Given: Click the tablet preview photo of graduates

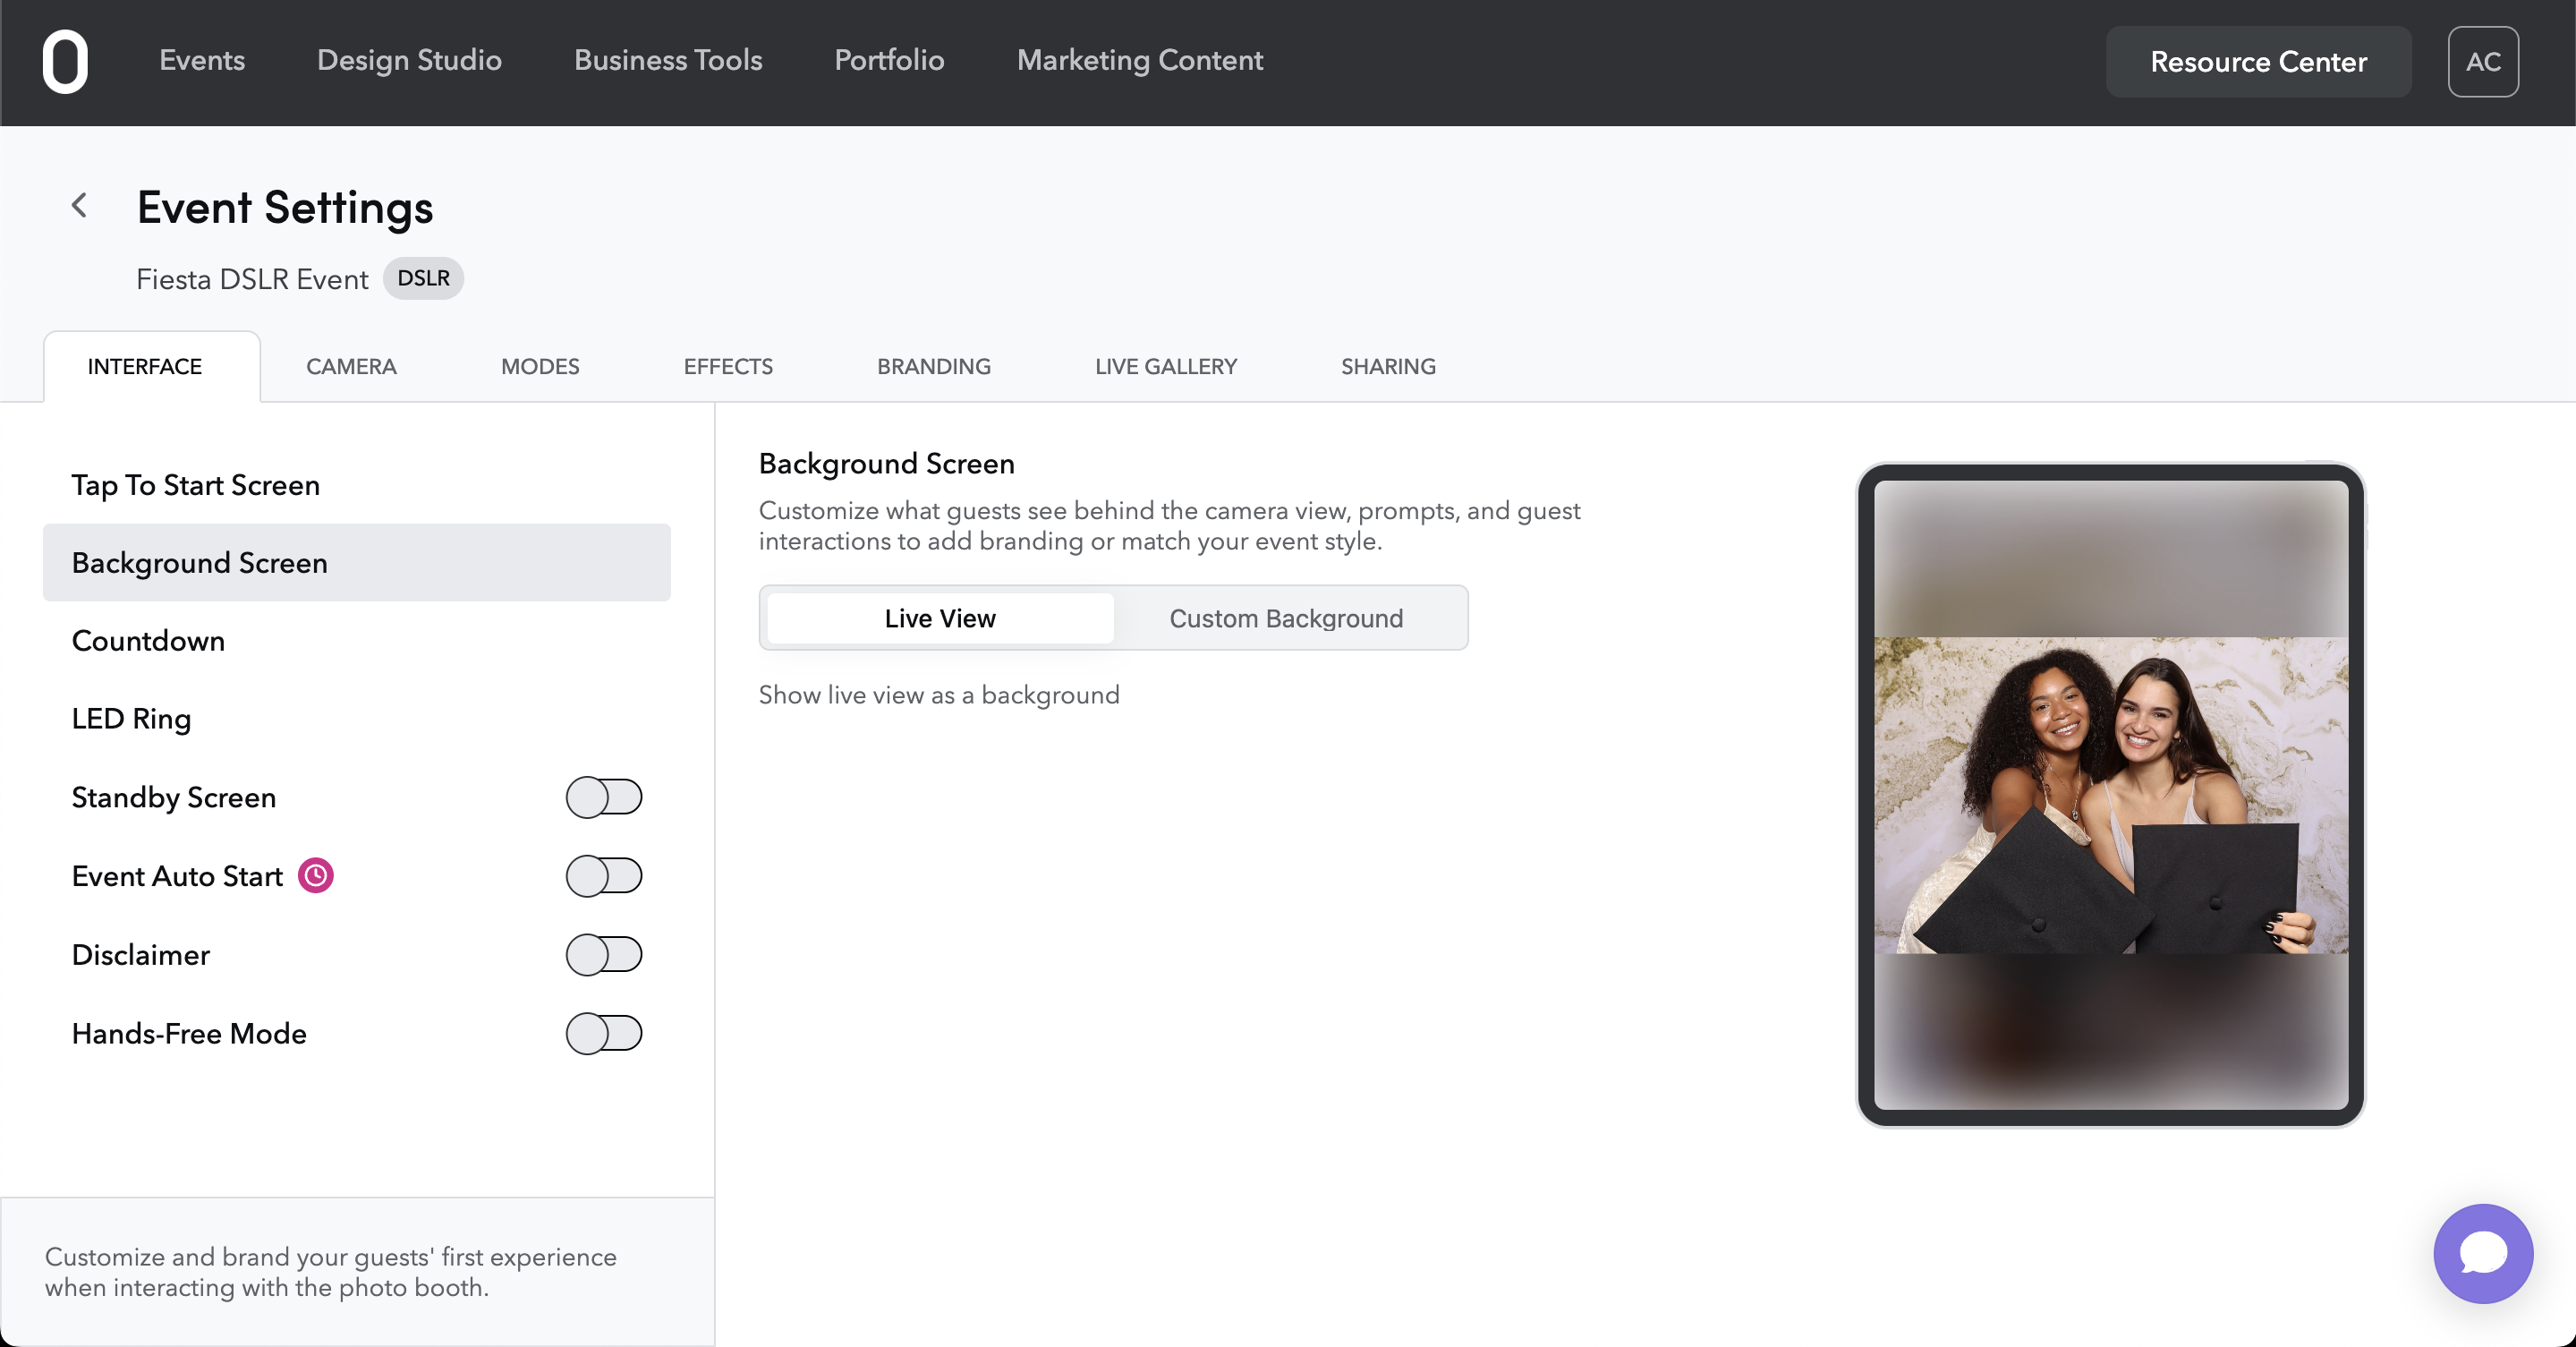Looking at the screenshot, I should click(x=2110, y=795).
